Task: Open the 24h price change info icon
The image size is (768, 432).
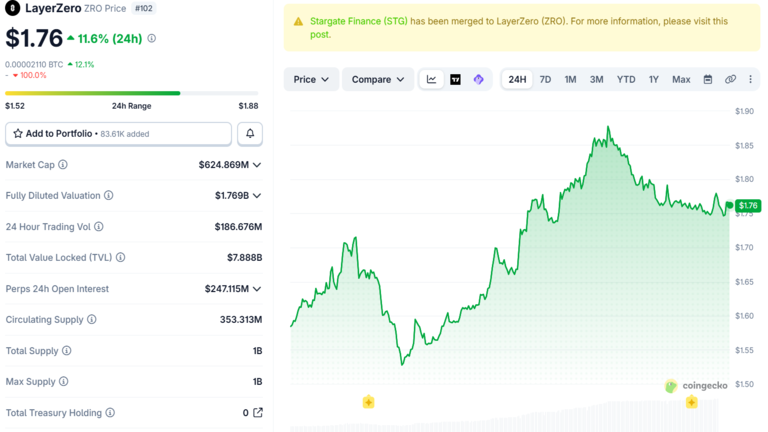Action: click(152, 38)
